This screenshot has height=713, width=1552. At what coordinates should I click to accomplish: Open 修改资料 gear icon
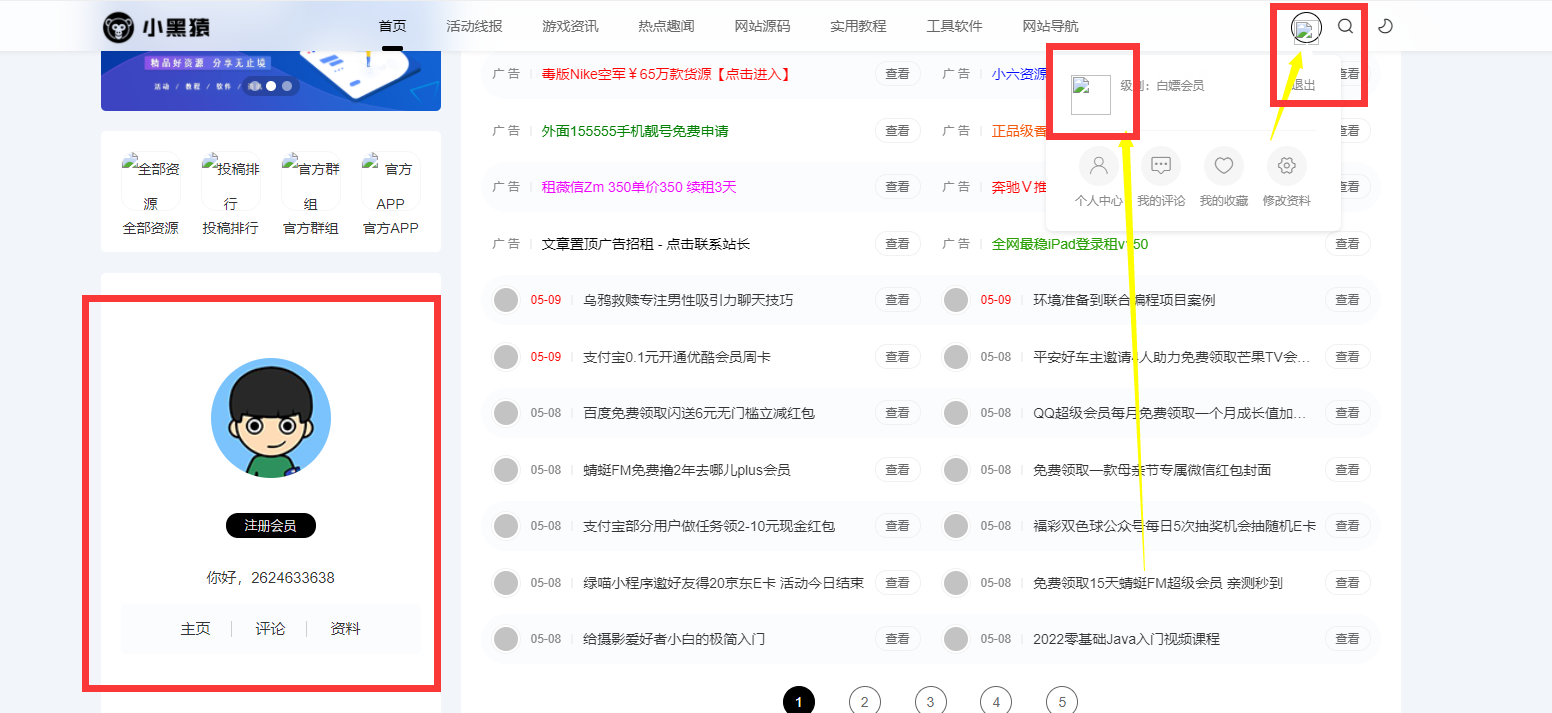(x=1287, y=165)
